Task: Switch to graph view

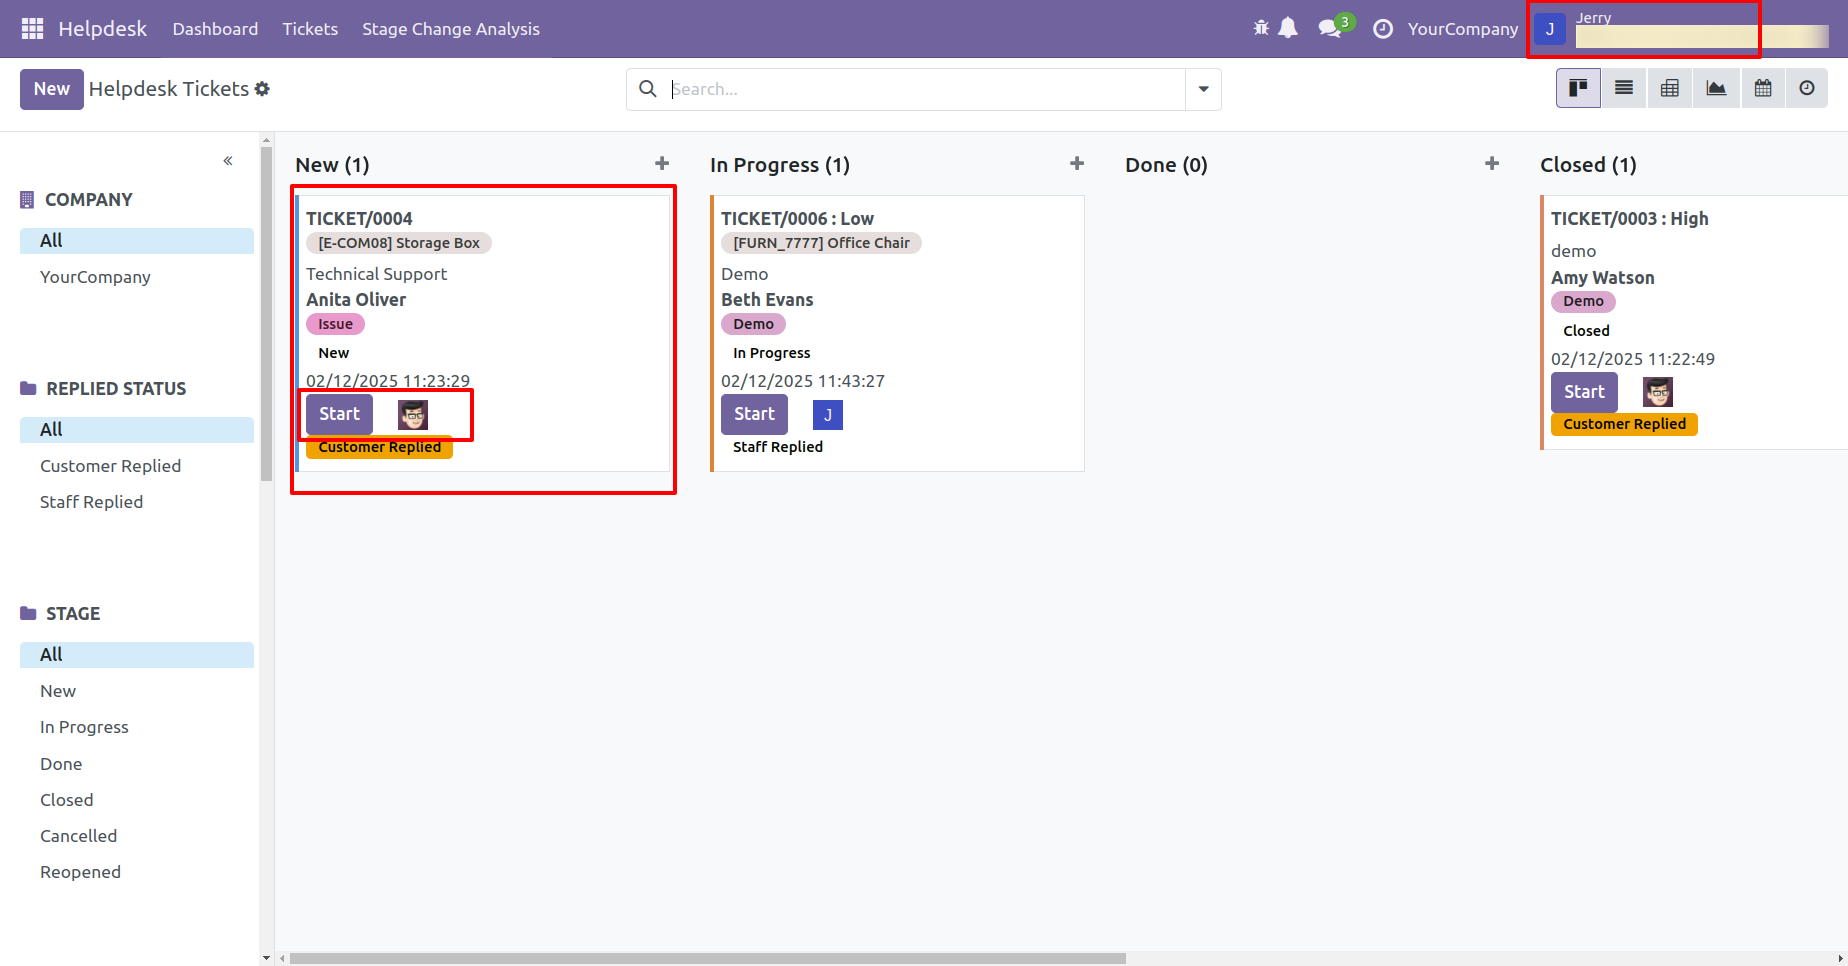Action: 1716,88
